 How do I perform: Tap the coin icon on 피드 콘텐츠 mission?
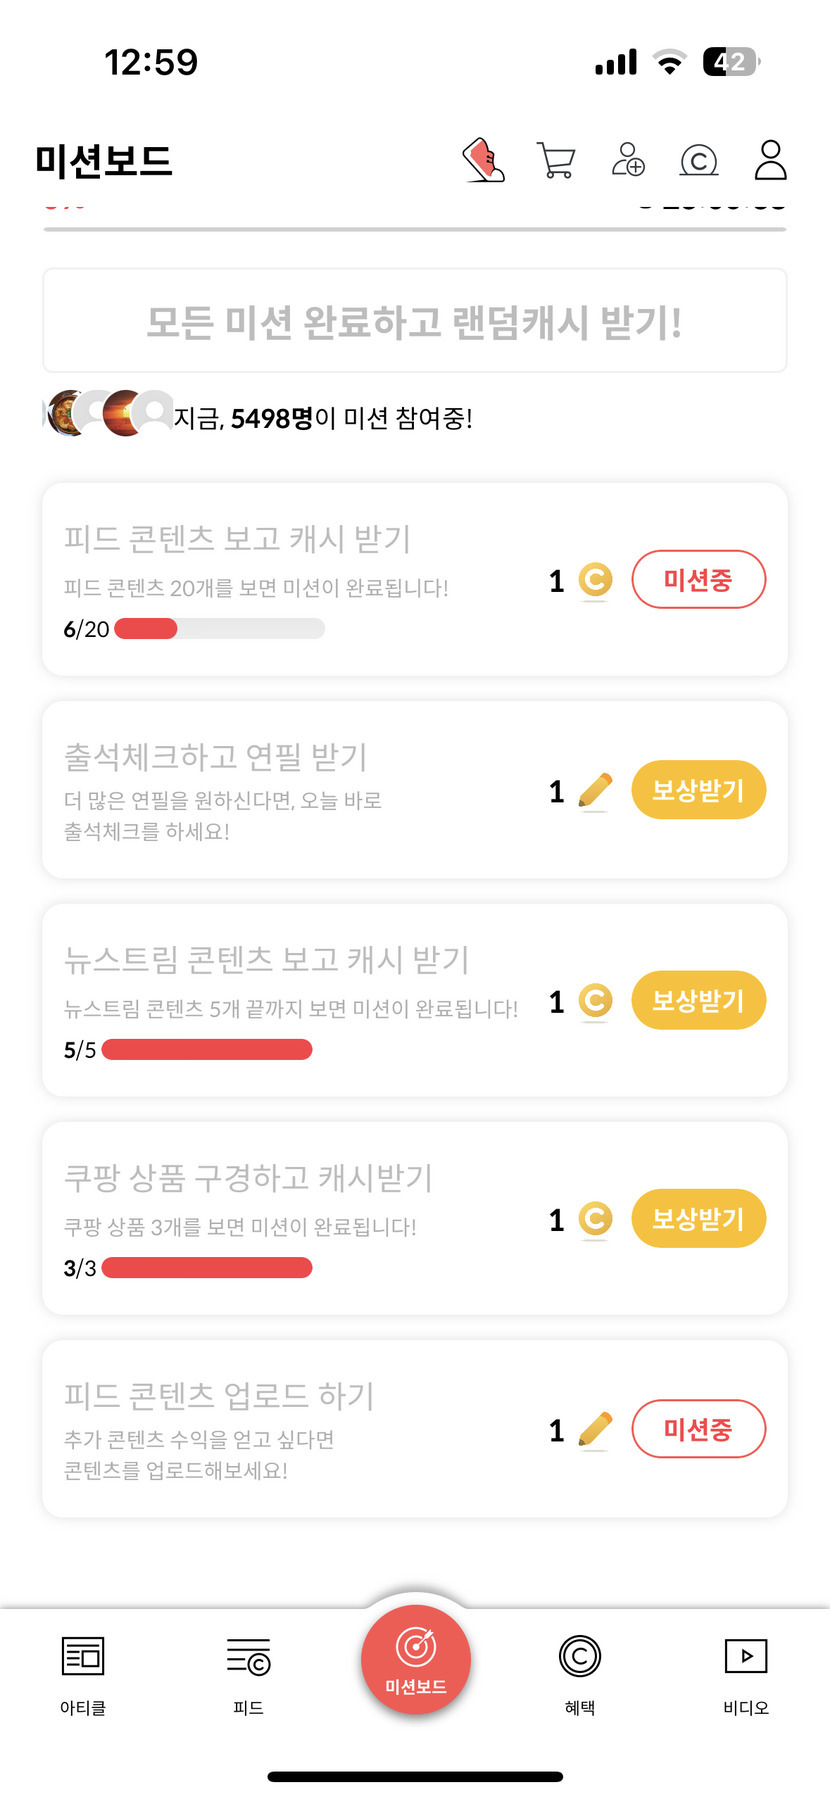point(595,580)
